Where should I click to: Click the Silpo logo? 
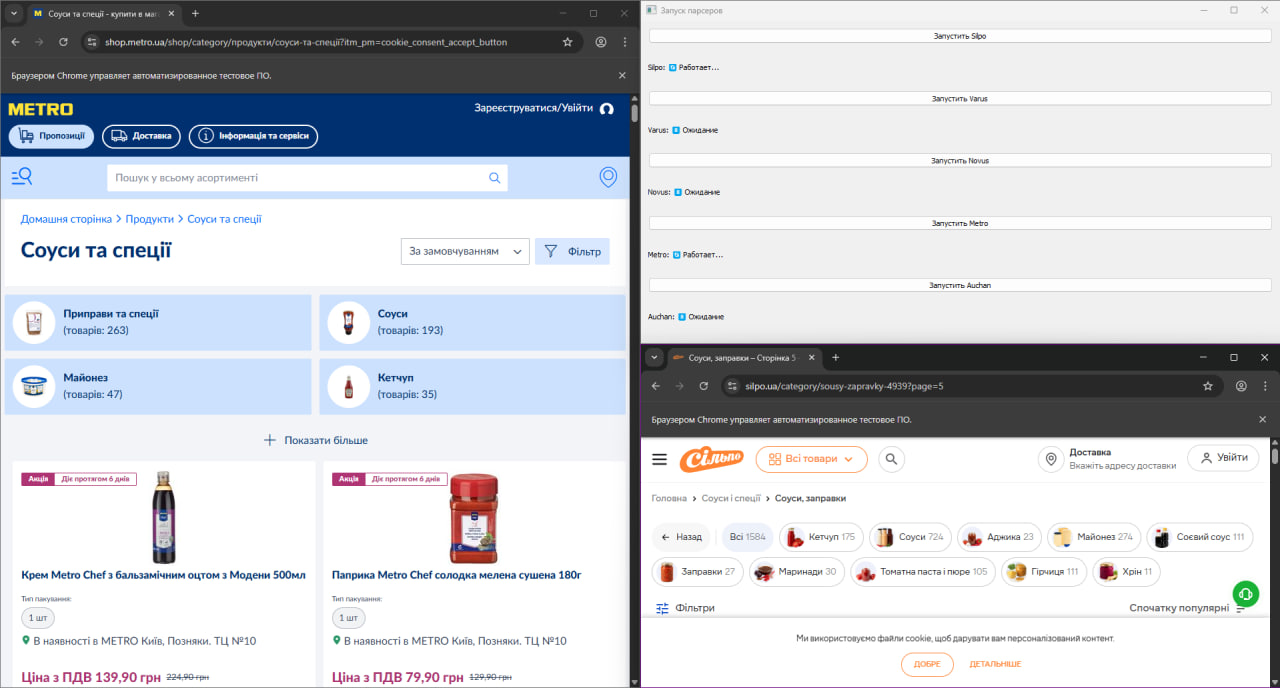point(712,459)
